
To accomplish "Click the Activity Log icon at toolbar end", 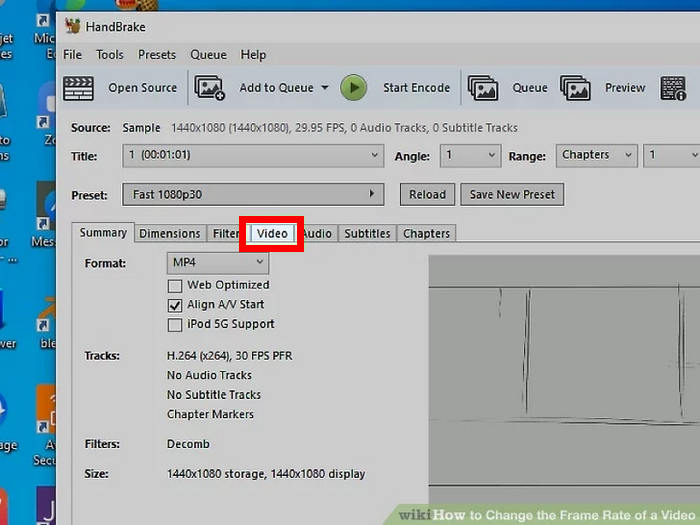I will click(673, 88).
